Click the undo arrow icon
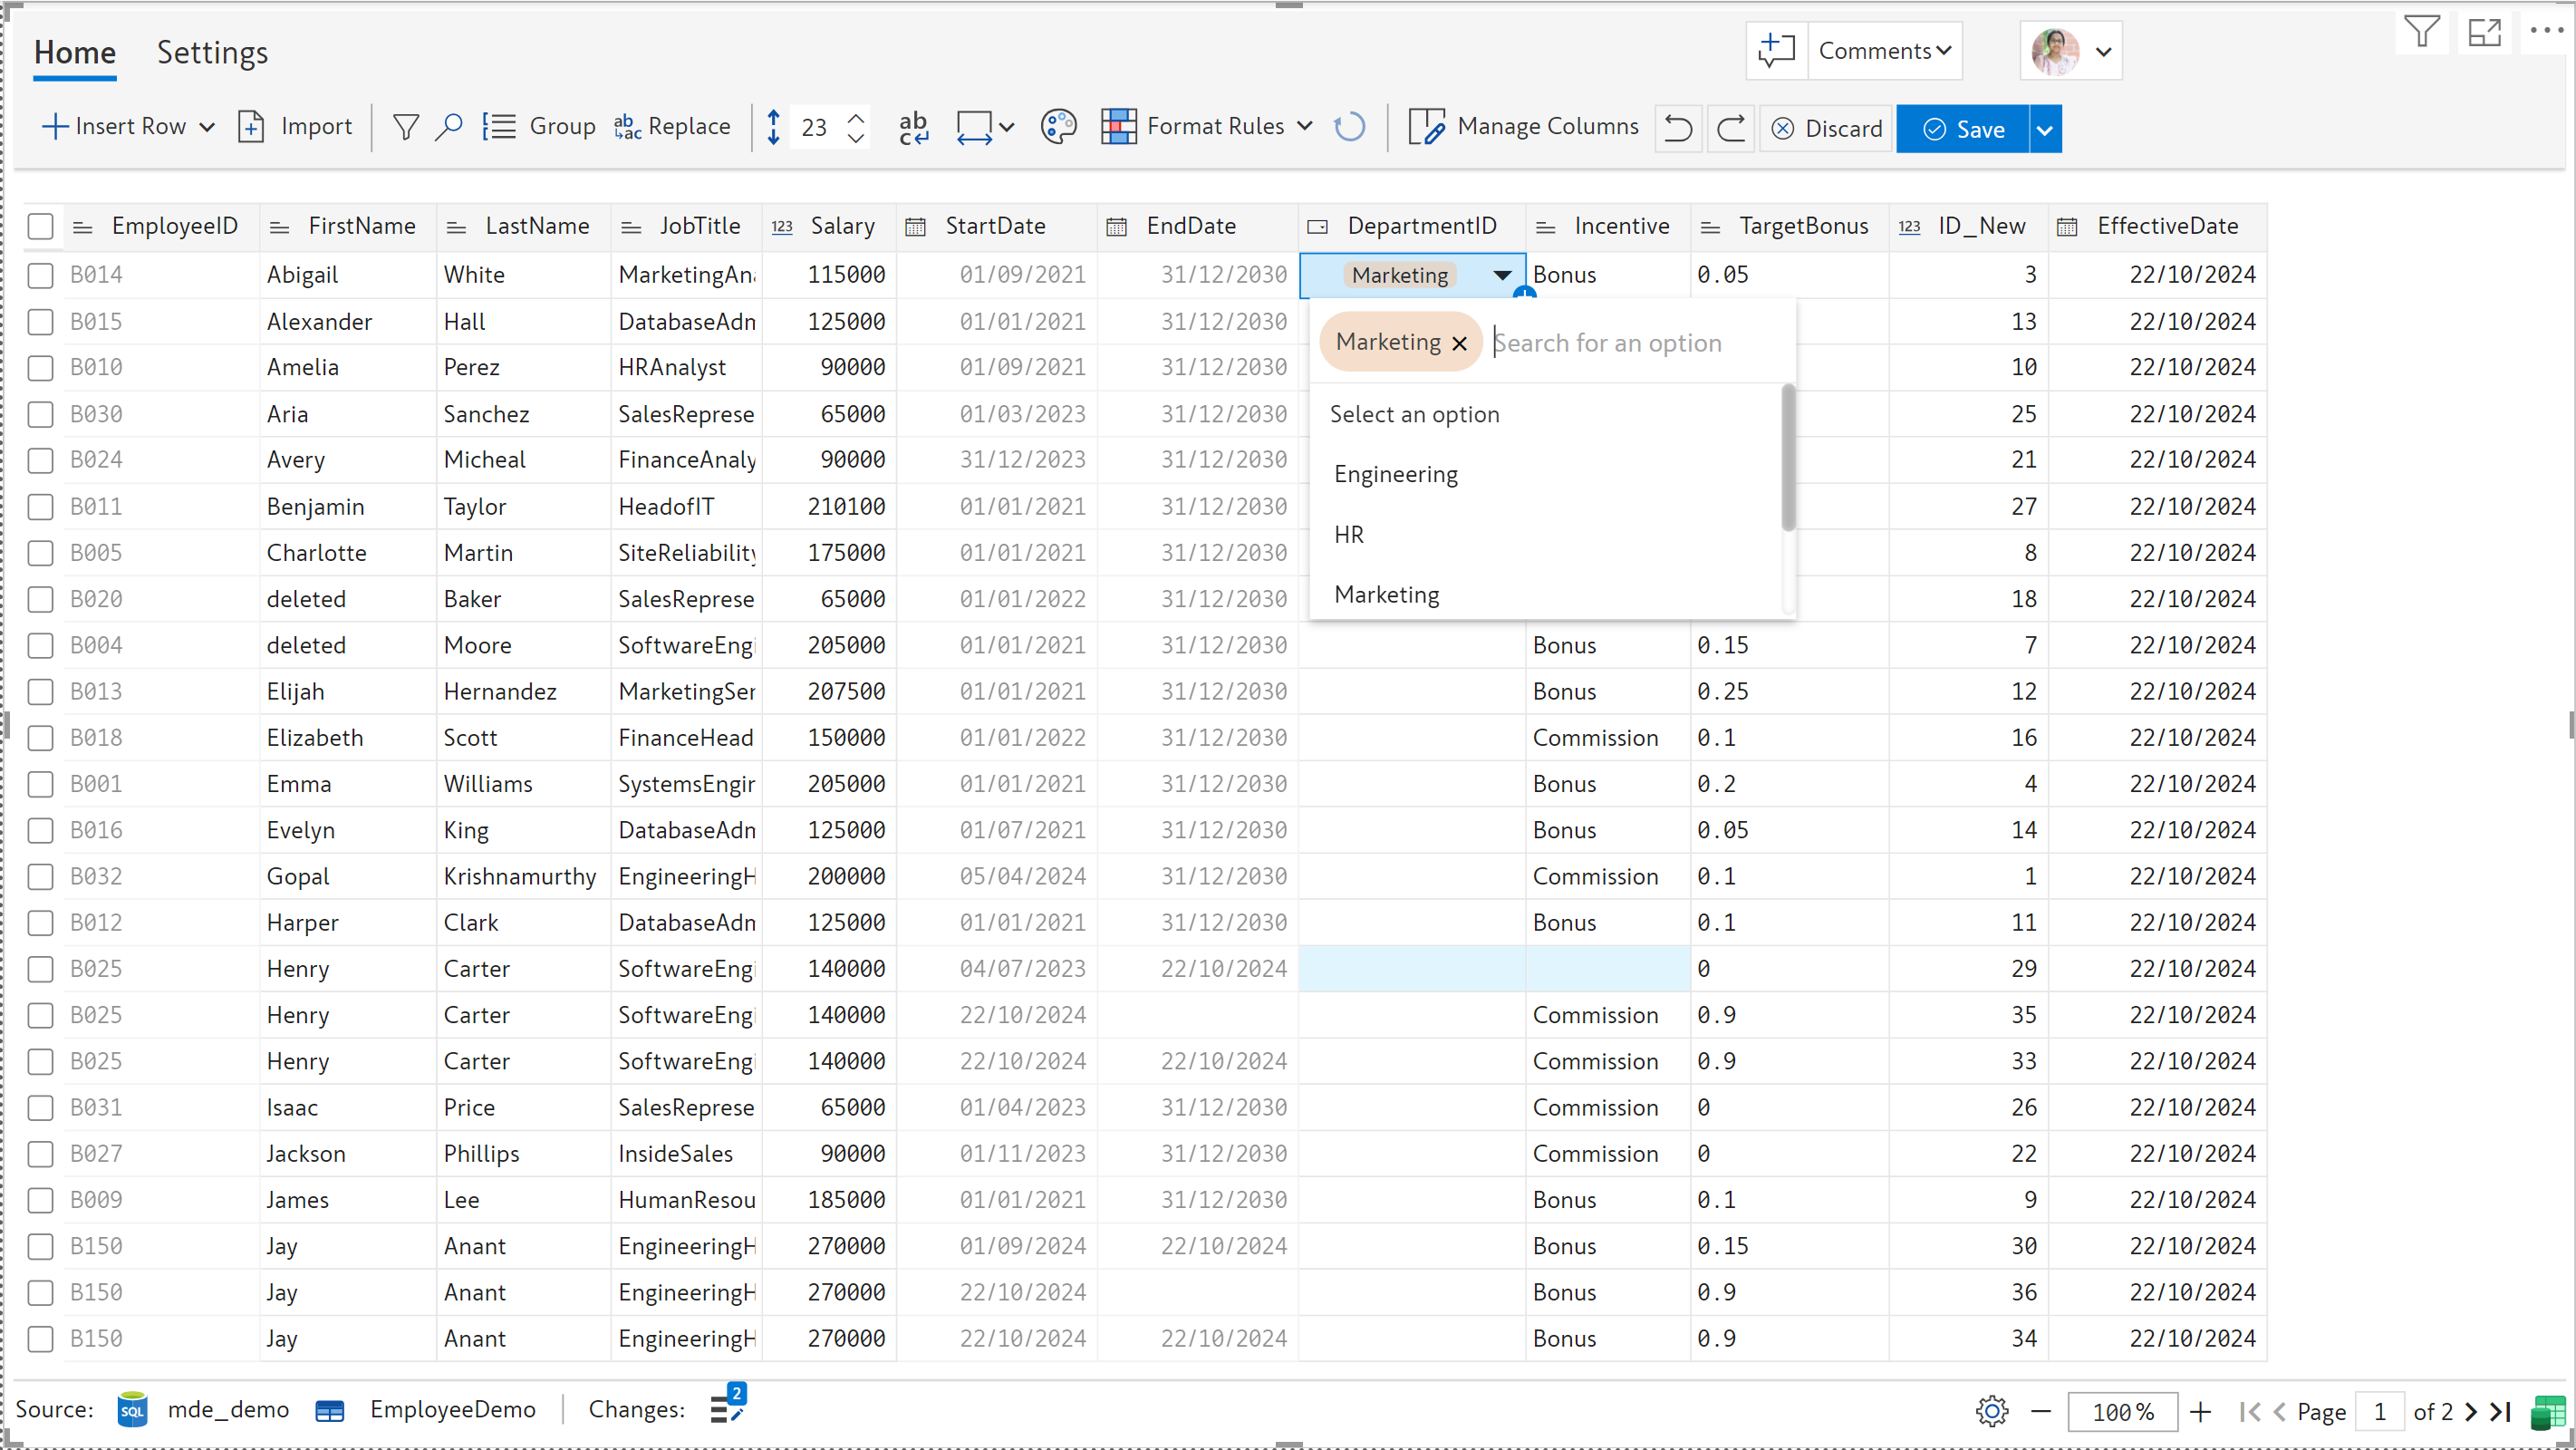2576x1450 pixels. (x=1678, y=128)
